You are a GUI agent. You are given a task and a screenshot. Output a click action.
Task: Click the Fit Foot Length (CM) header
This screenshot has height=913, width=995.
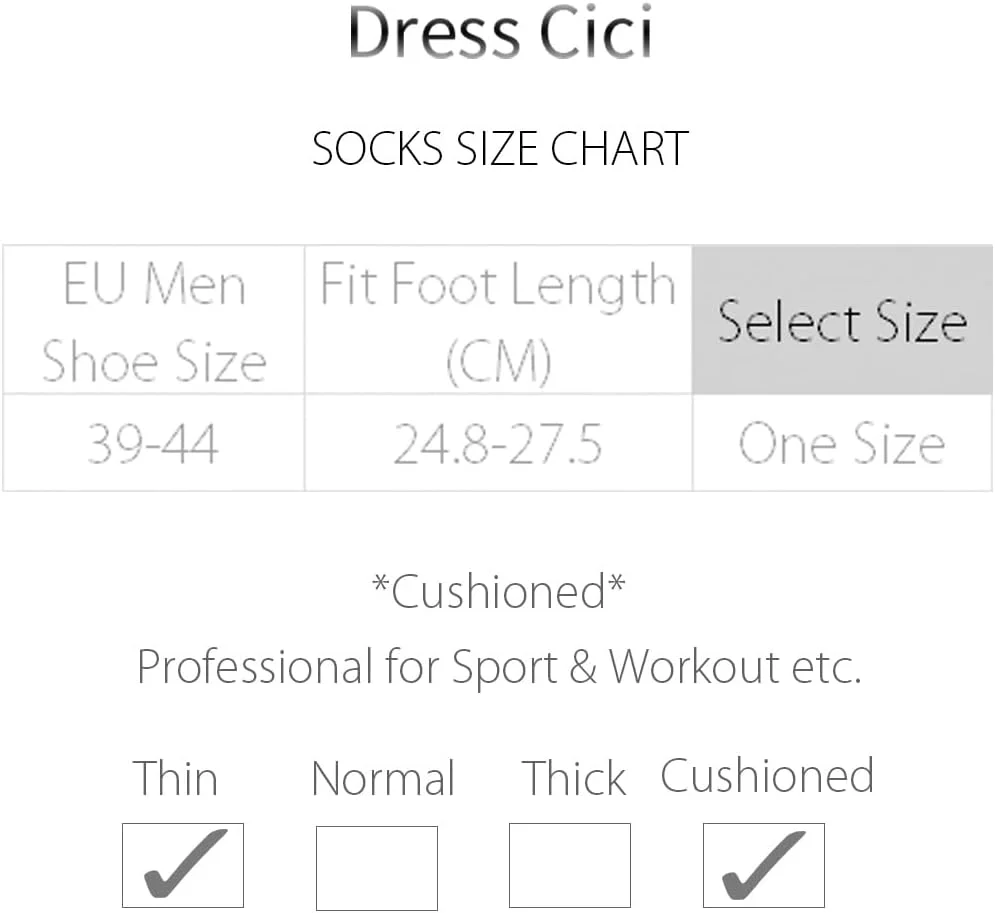(498, 322)
